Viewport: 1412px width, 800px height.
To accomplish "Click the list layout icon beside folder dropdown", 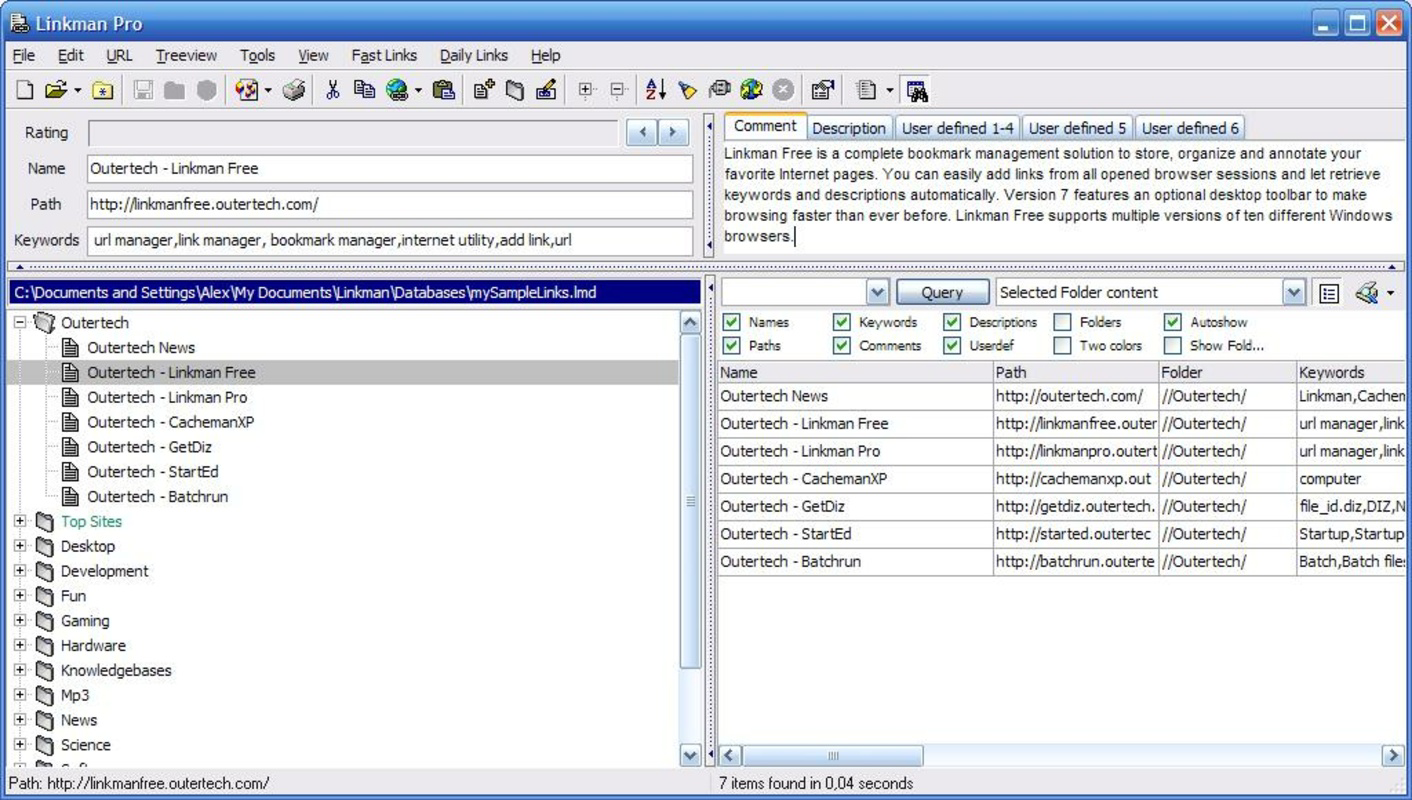I will (x=1329, y=293).
